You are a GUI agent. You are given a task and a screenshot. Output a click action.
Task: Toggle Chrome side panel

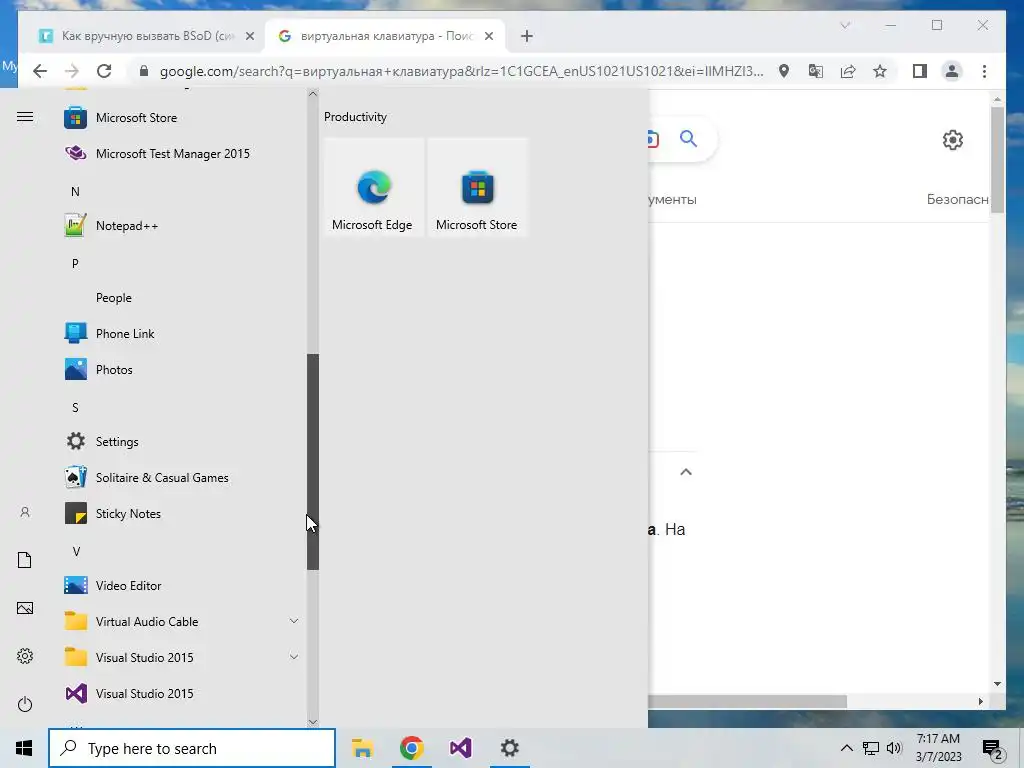tap(920, 71)
